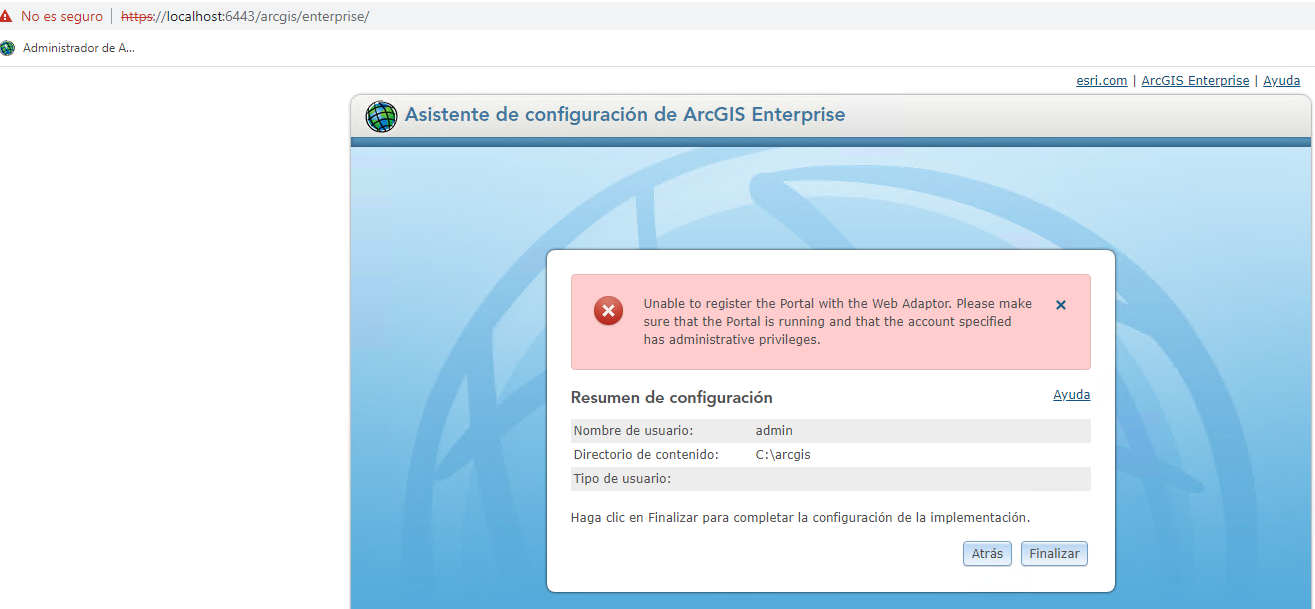The width and height of the screenshot is (1315, 609).
Task: Dismiss the error message with the X
Action: point(1061,305)
